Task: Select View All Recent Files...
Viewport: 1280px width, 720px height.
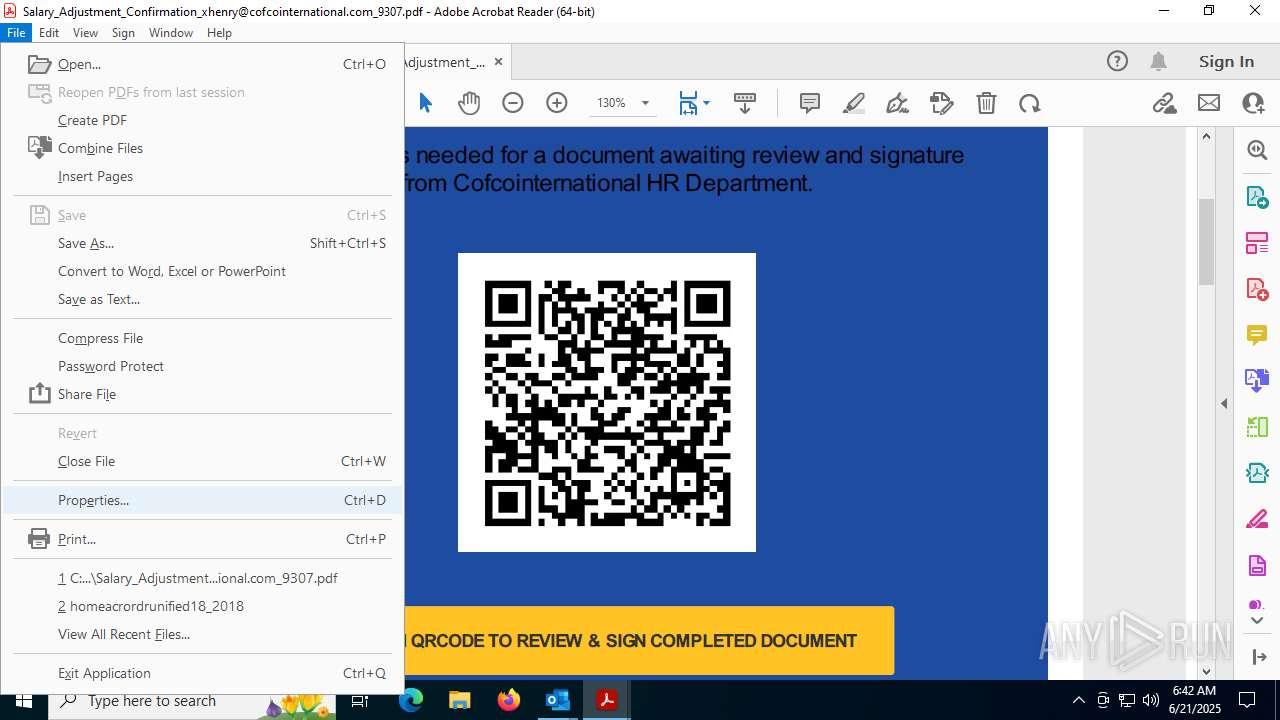Action: pyautogui.click(x=203, y=634)
